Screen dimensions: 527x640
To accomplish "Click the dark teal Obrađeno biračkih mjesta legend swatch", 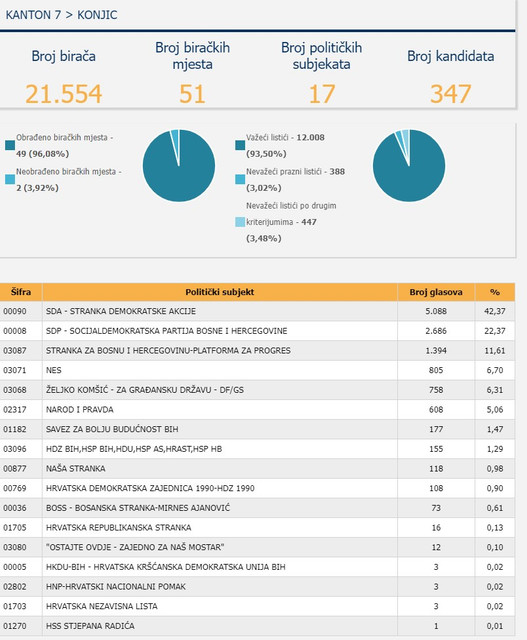I will (10, 146).
